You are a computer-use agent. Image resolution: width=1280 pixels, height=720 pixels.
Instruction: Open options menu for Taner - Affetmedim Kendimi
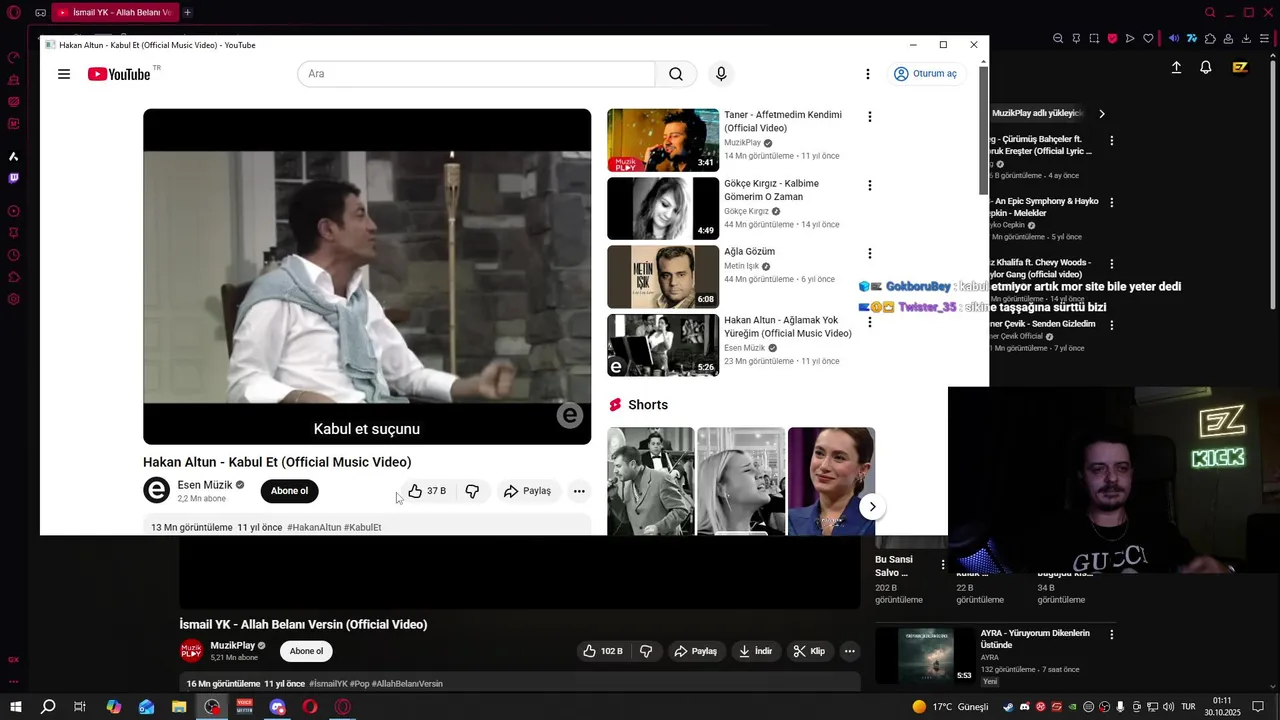[870, 117]
